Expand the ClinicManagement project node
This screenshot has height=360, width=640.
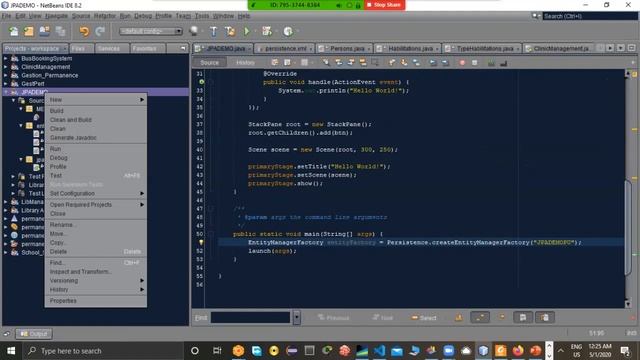click(5, 67)
